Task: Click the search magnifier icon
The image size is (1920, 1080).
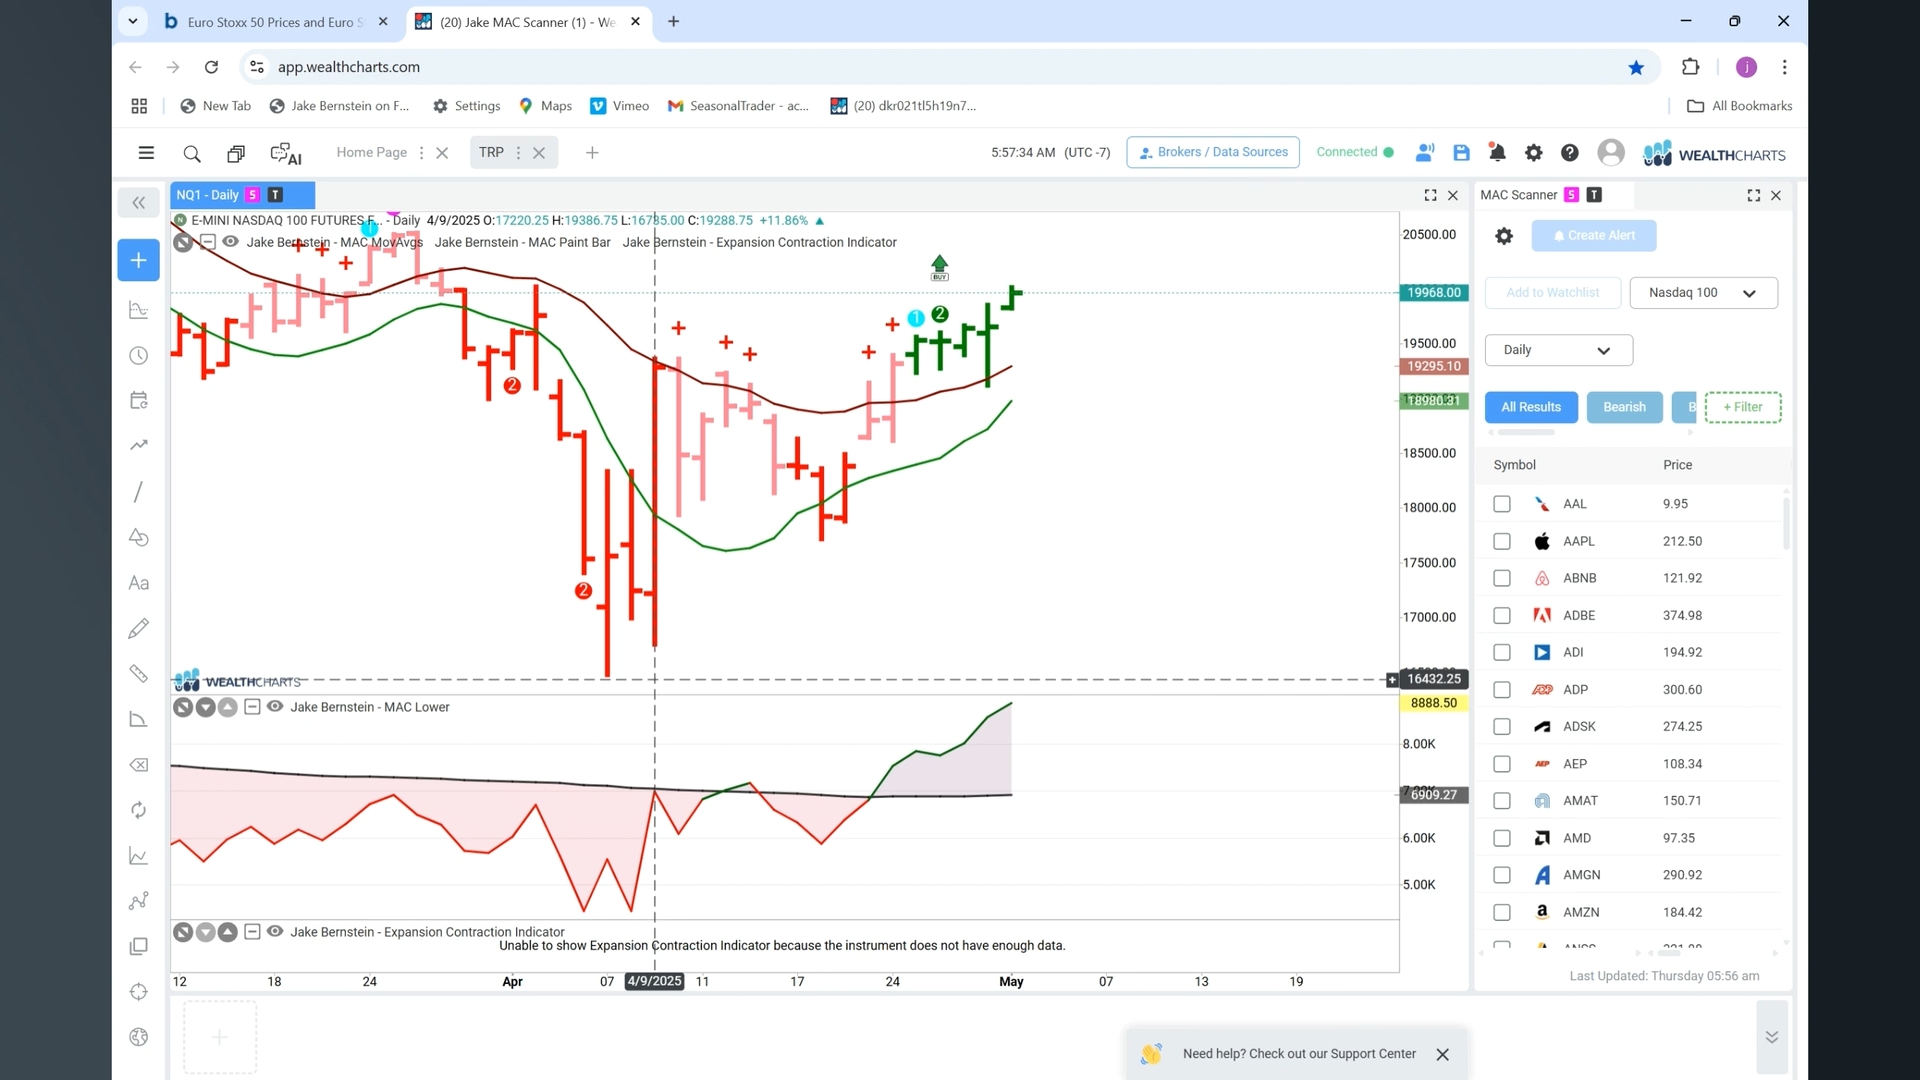Action: (191, 153)
